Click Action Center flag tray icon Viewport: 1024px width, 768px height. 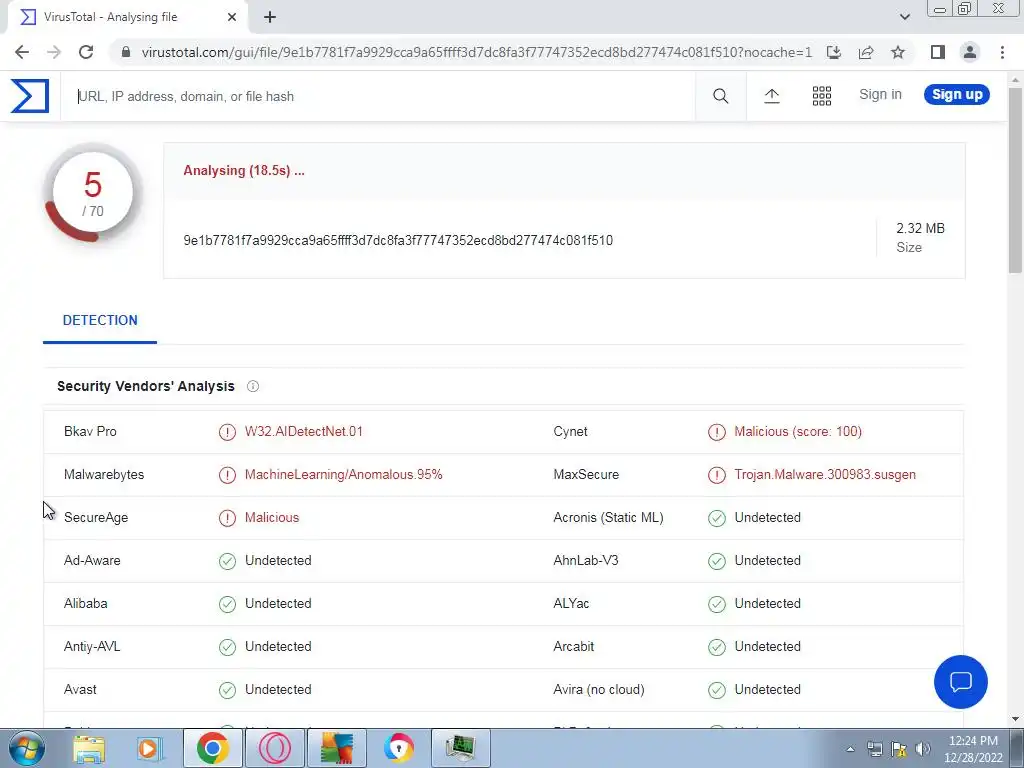tap(899, 749)
